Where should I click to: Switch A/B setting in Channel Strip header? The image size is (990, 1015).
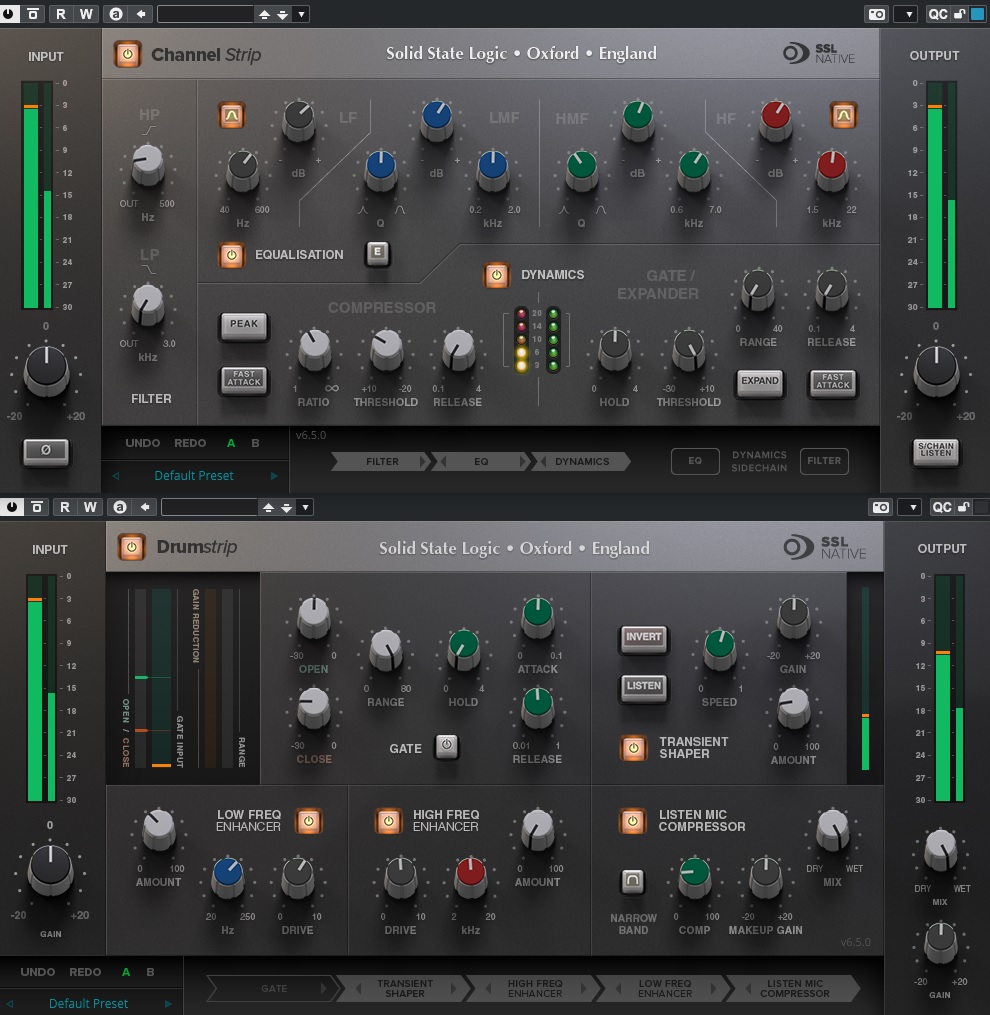(x=116, y=14)
